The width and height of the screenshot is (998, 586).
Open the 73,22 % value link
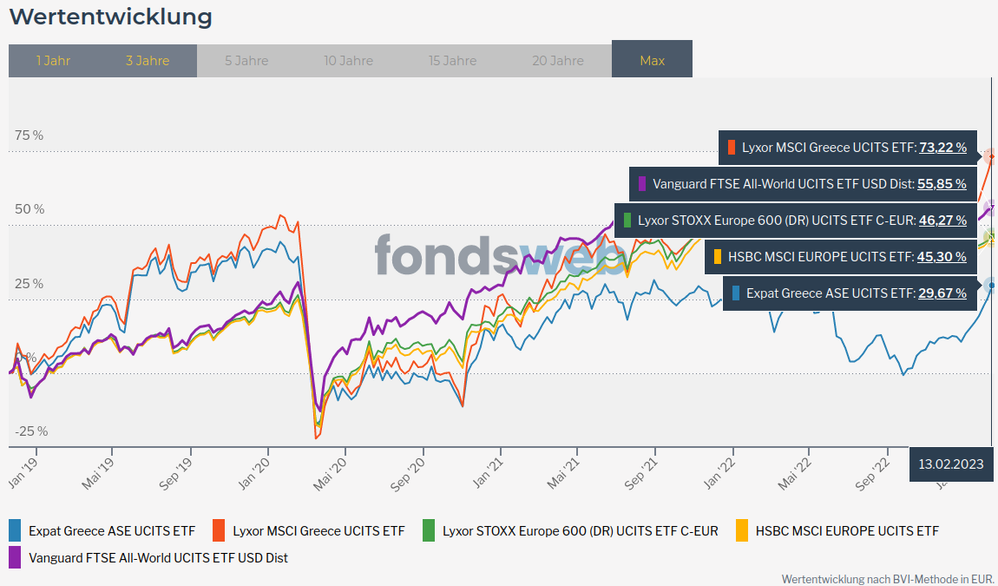click(x=942, y=148)
